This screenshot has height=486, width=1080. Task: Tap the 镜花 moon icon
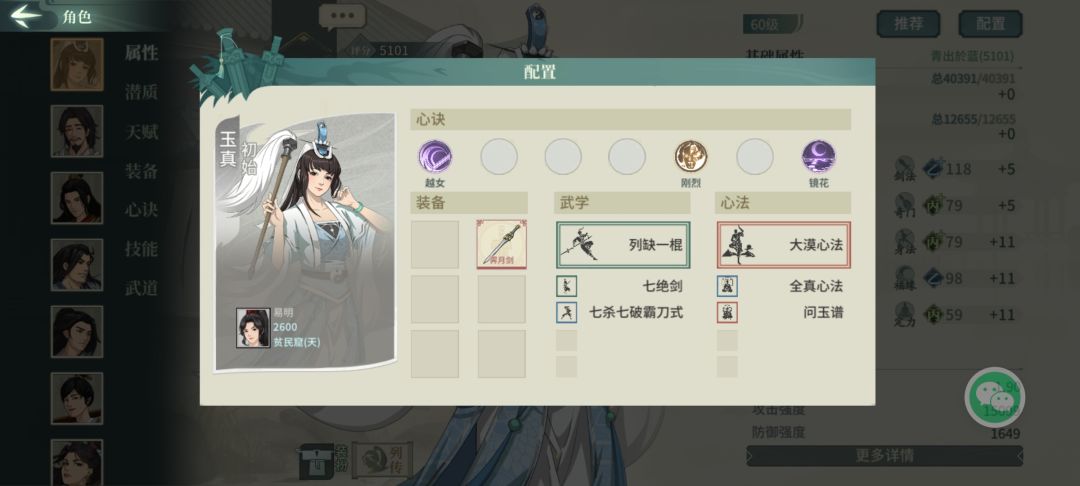[x=818, y=156]
